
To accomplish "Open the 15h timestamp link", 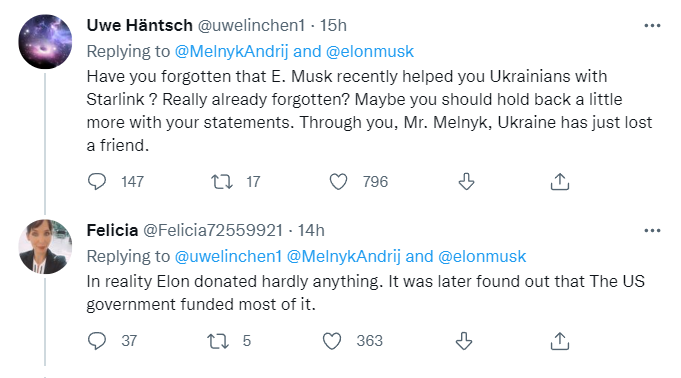I will point(334,26).
